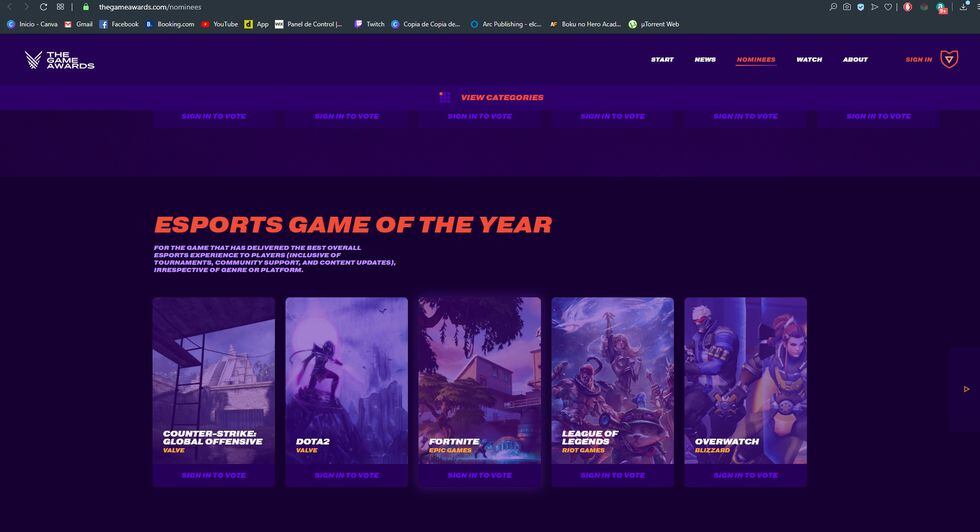Open the YouTube bookmark

(219, 24)
